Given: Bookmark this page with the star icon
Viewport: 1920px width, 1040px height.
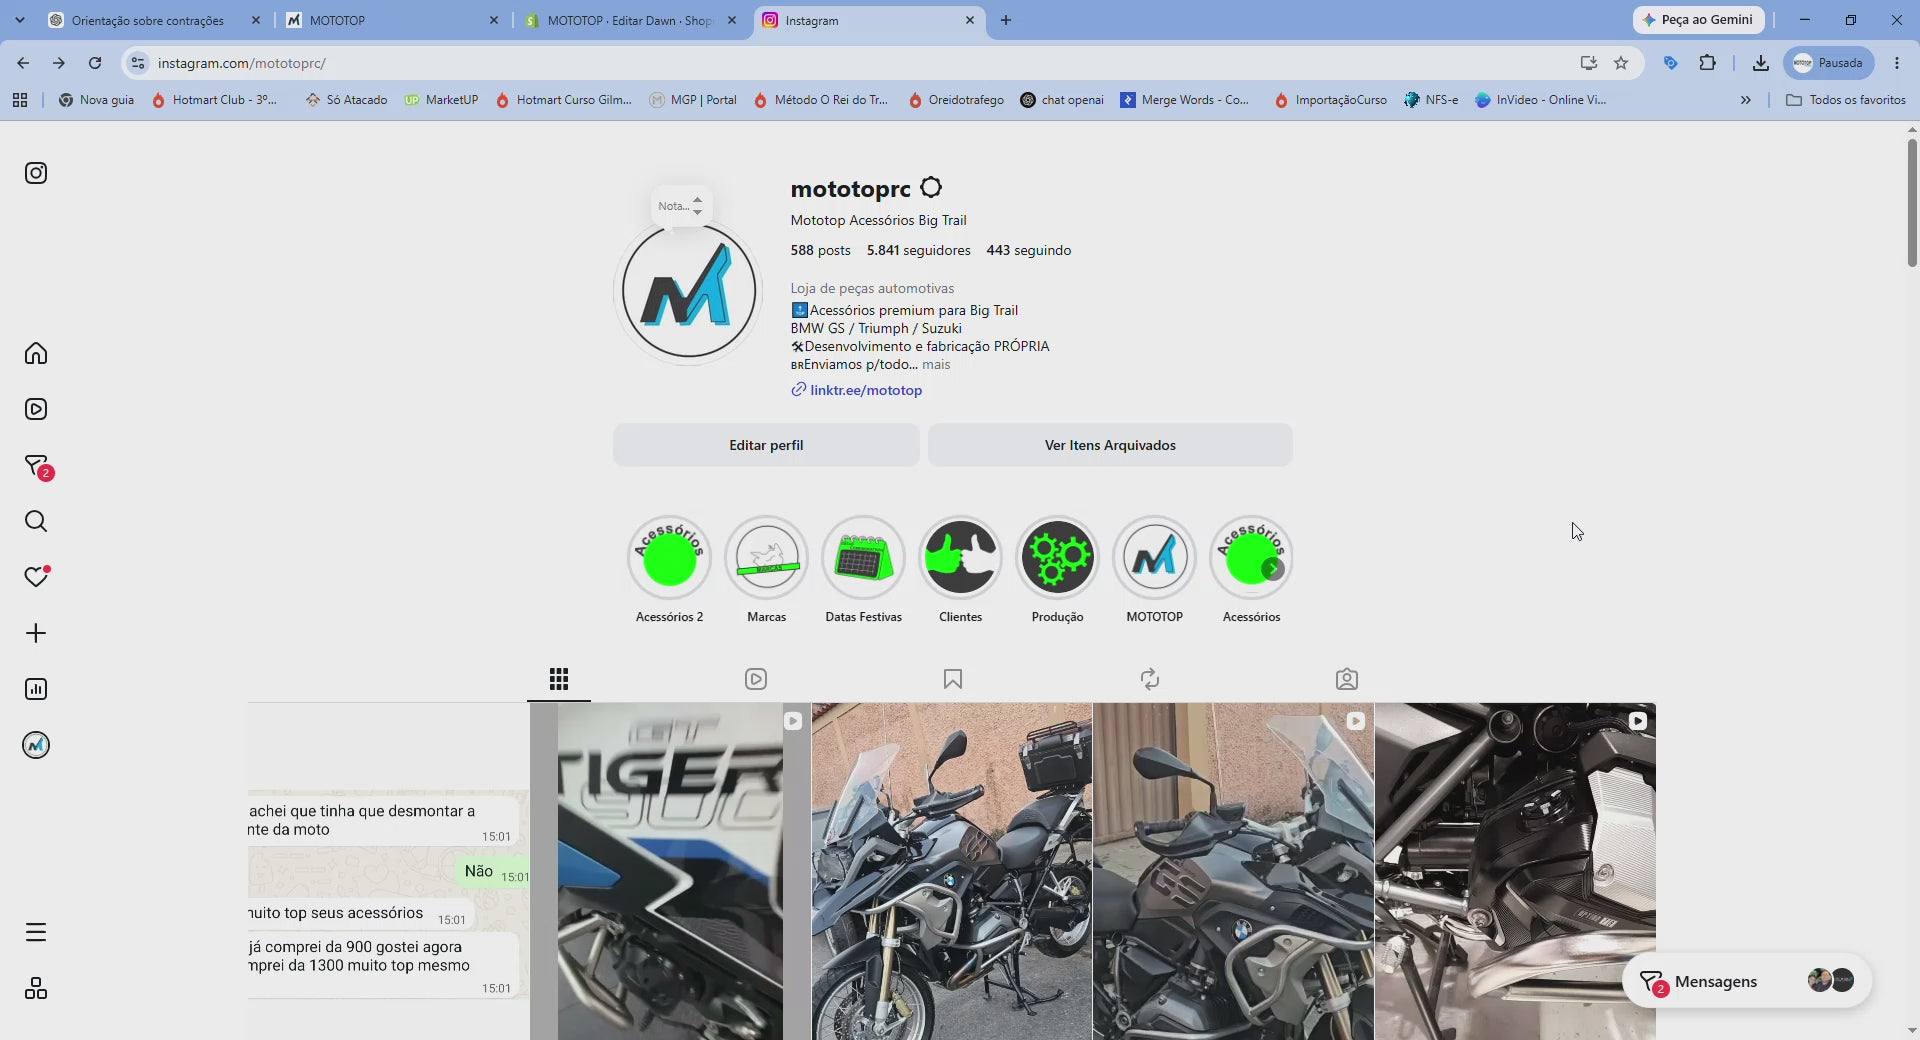Looking at the screenshot, I should [1621, 63].
